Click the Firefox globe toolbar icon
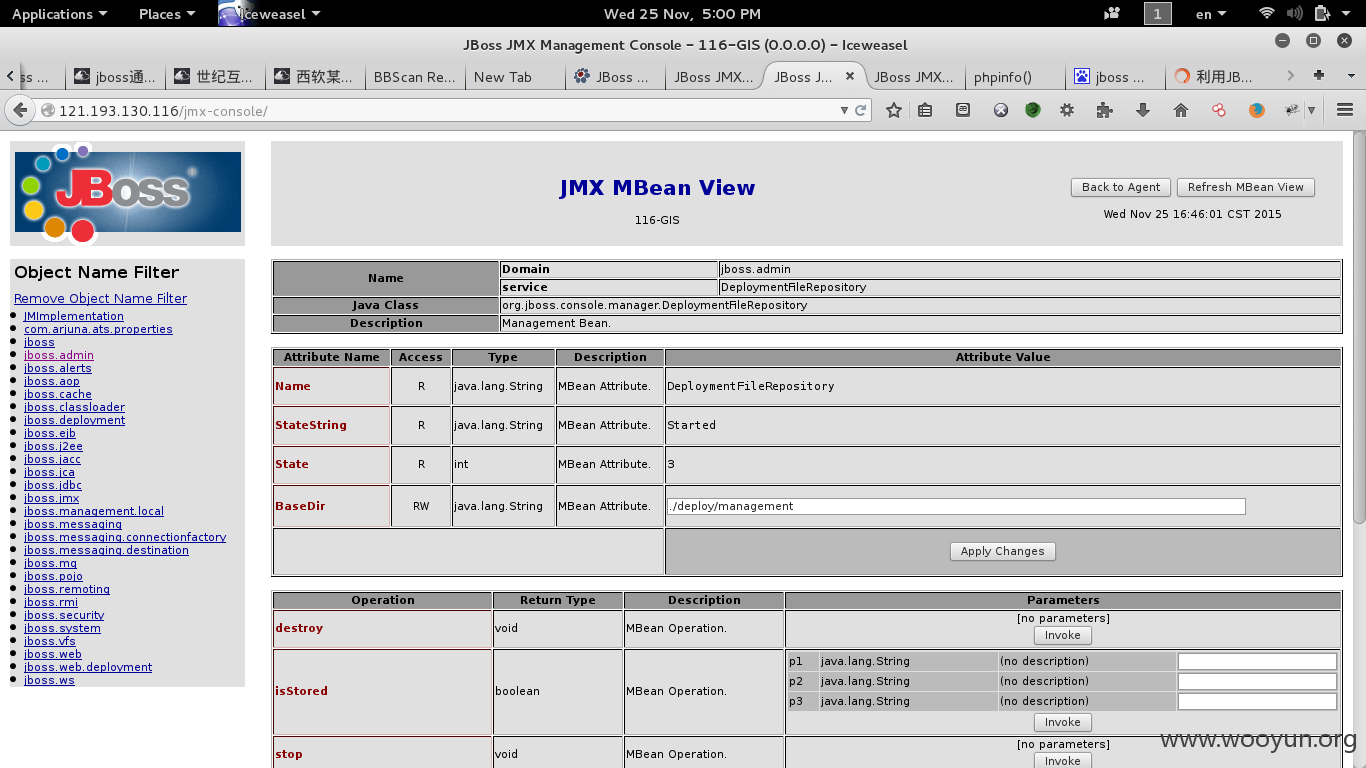The height and width of the screenshot is (768, 1366). pyautogui.click(x=1257, y=110)
